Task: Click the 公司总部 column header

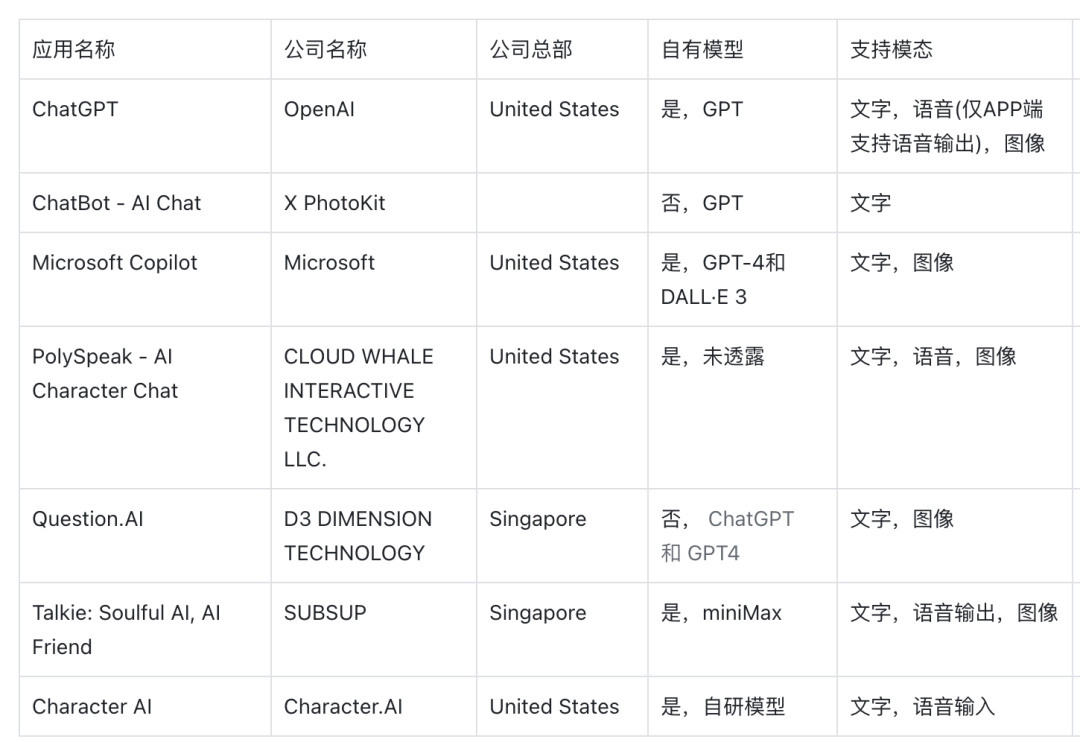Action: coord(562,50)
